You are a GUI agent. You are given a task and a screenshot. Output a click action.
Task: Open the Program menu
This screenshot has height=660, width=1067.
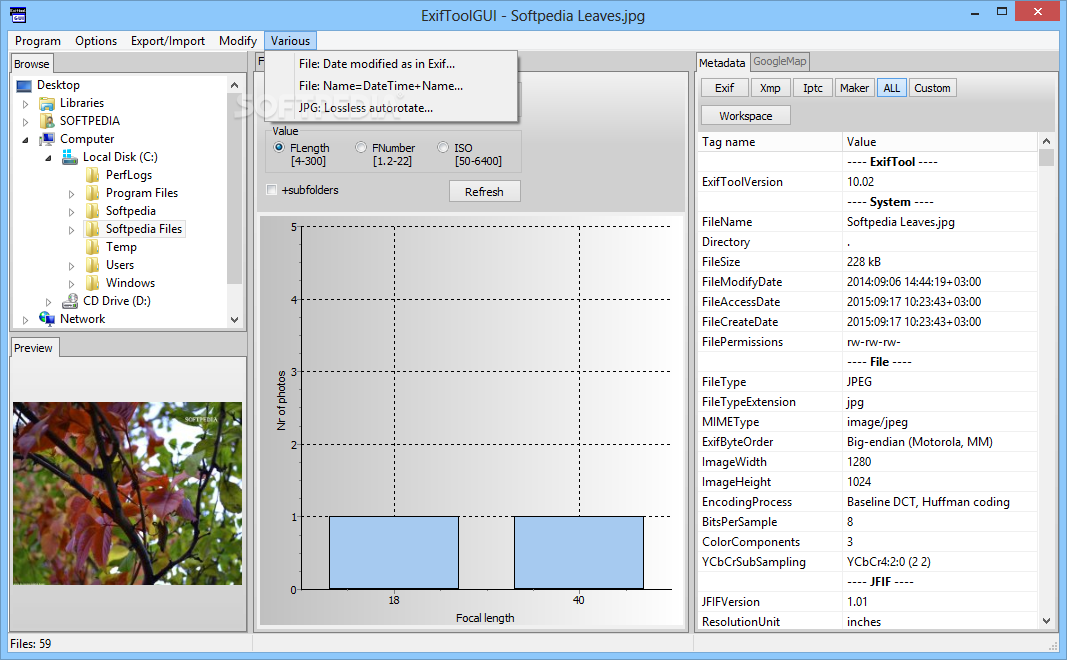pyautogui.click(x=38, y=41)
